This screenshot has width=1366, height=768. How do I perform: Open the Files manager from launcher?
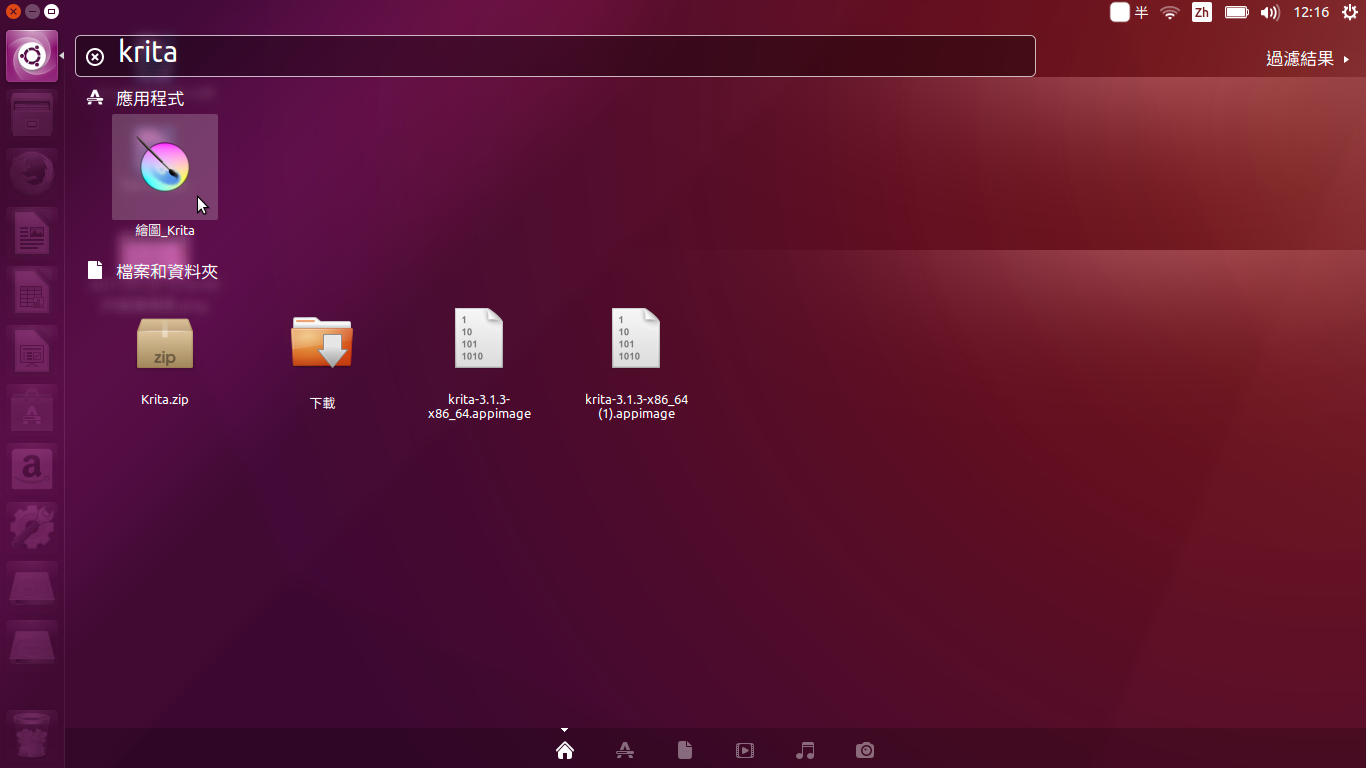click(32, 115)
